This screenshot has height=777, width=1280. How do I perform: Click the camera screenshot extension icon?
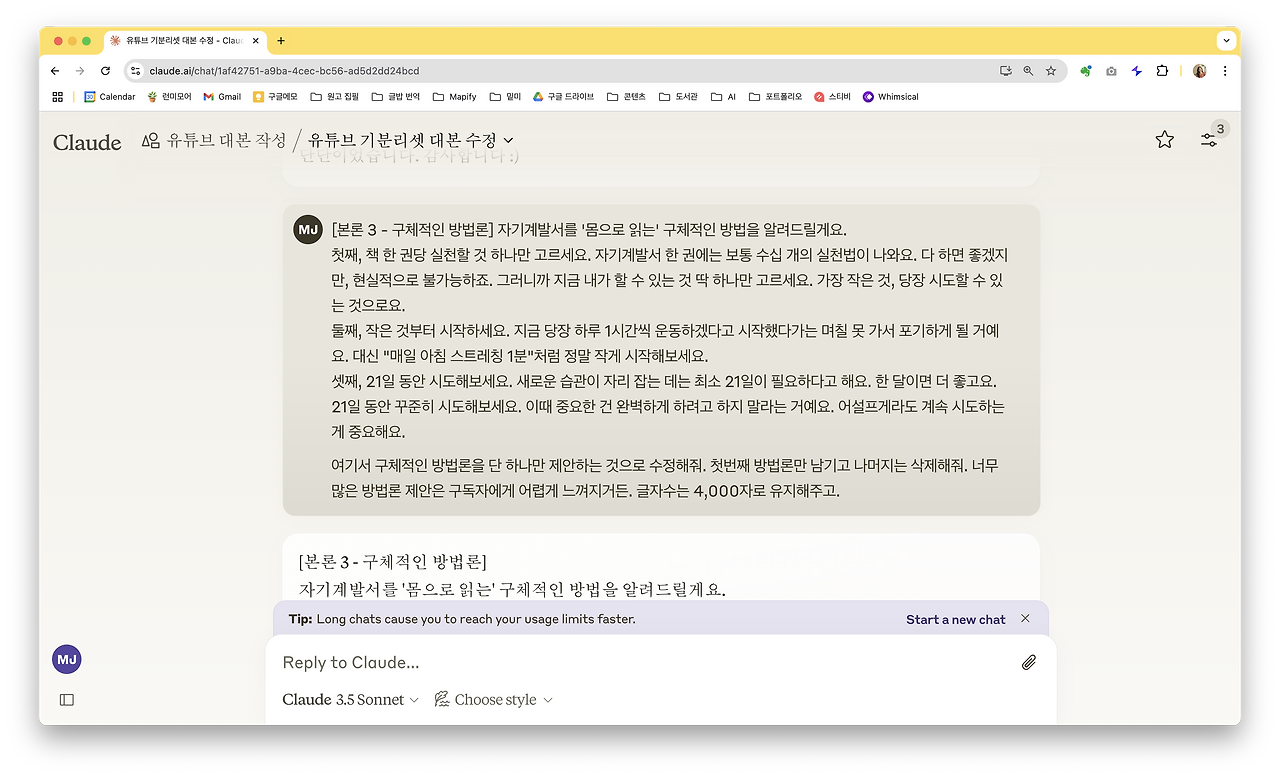coord(1111,71)
